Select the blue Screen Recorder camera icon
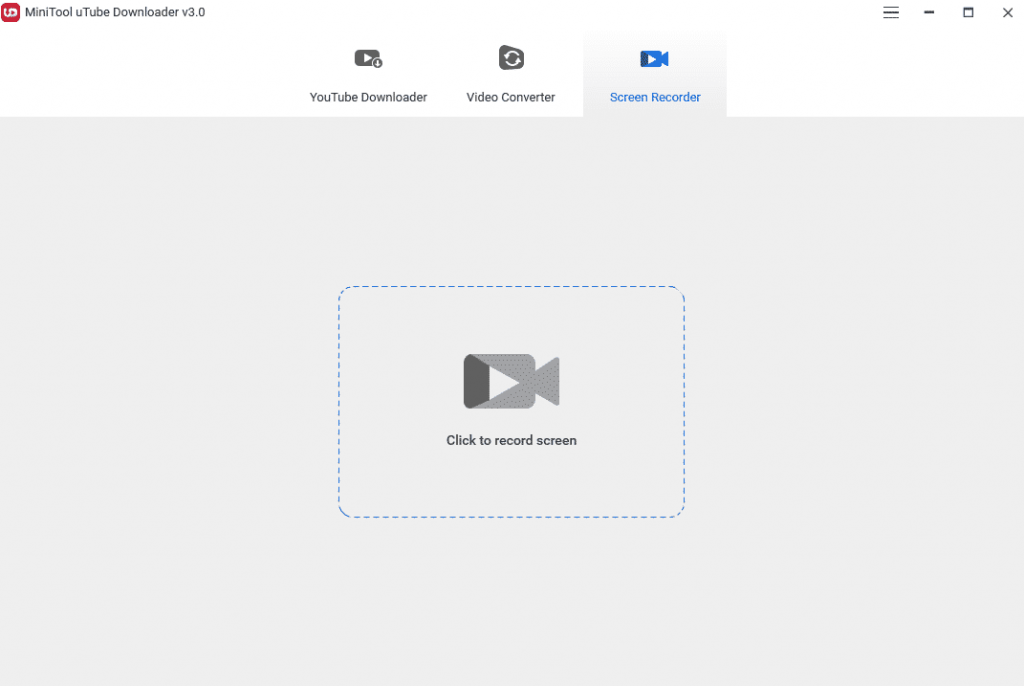The height and width of the screenshot is (686, 1024). [x=654, y=58]
